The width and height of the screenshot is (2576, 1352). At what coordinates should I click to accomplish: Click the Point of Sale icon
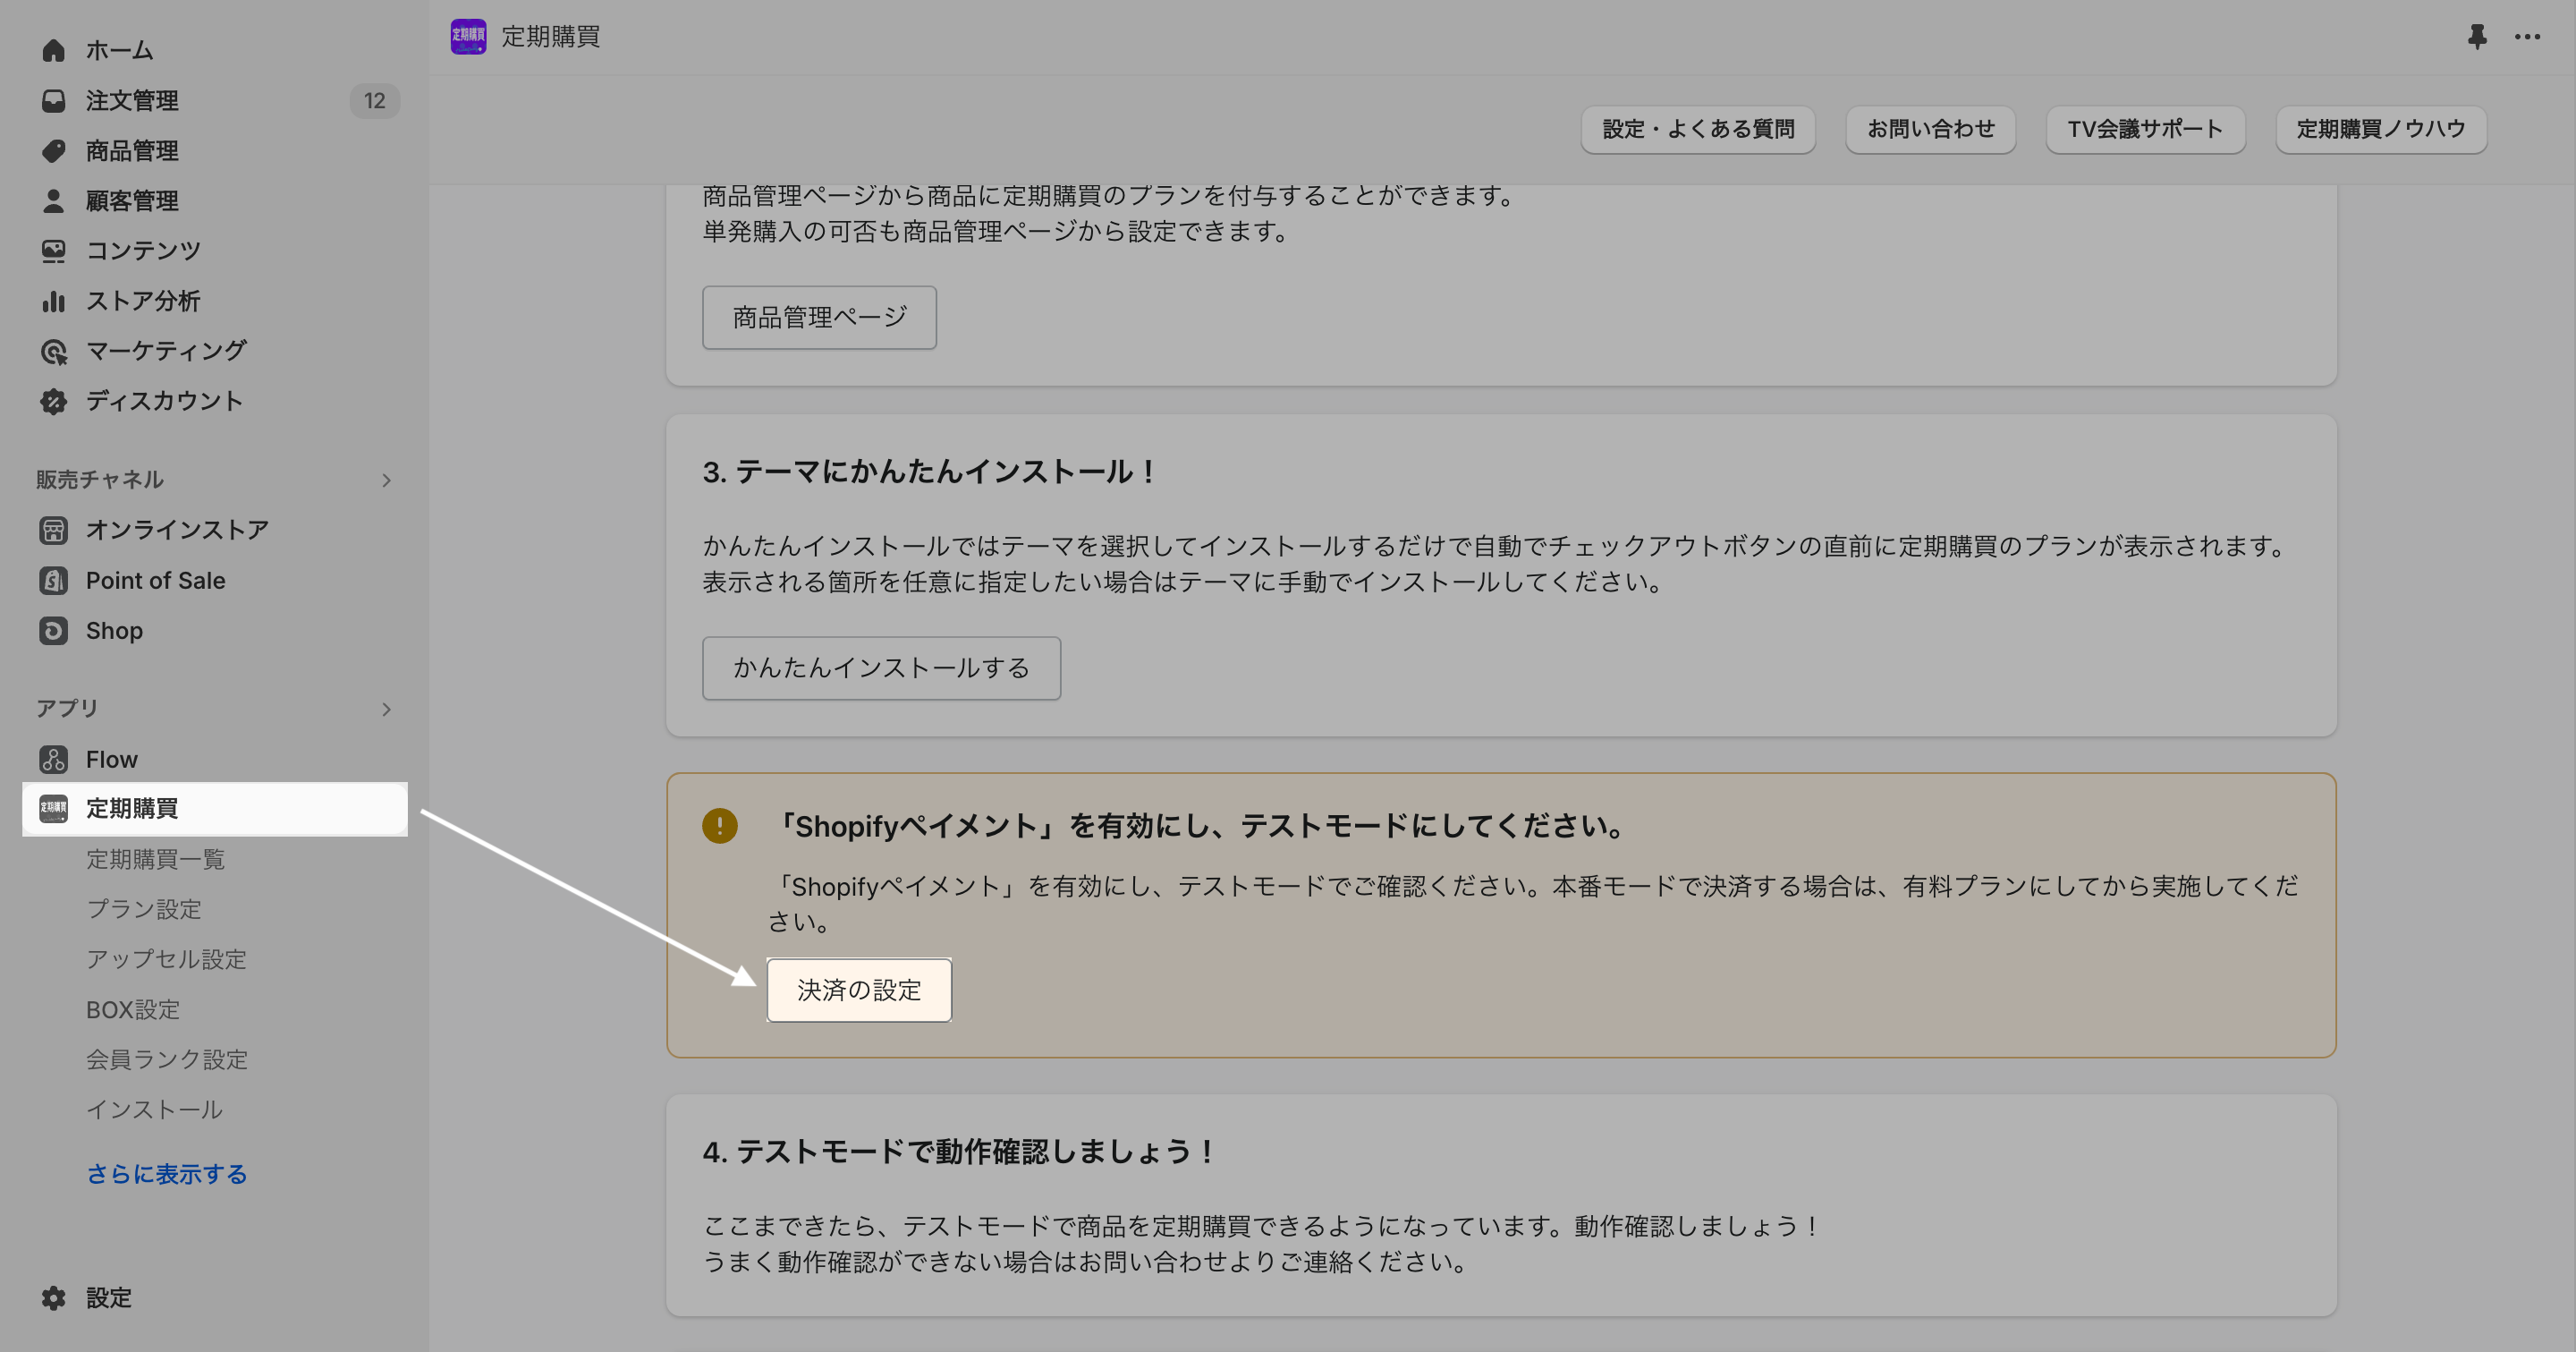coord(53,580)
